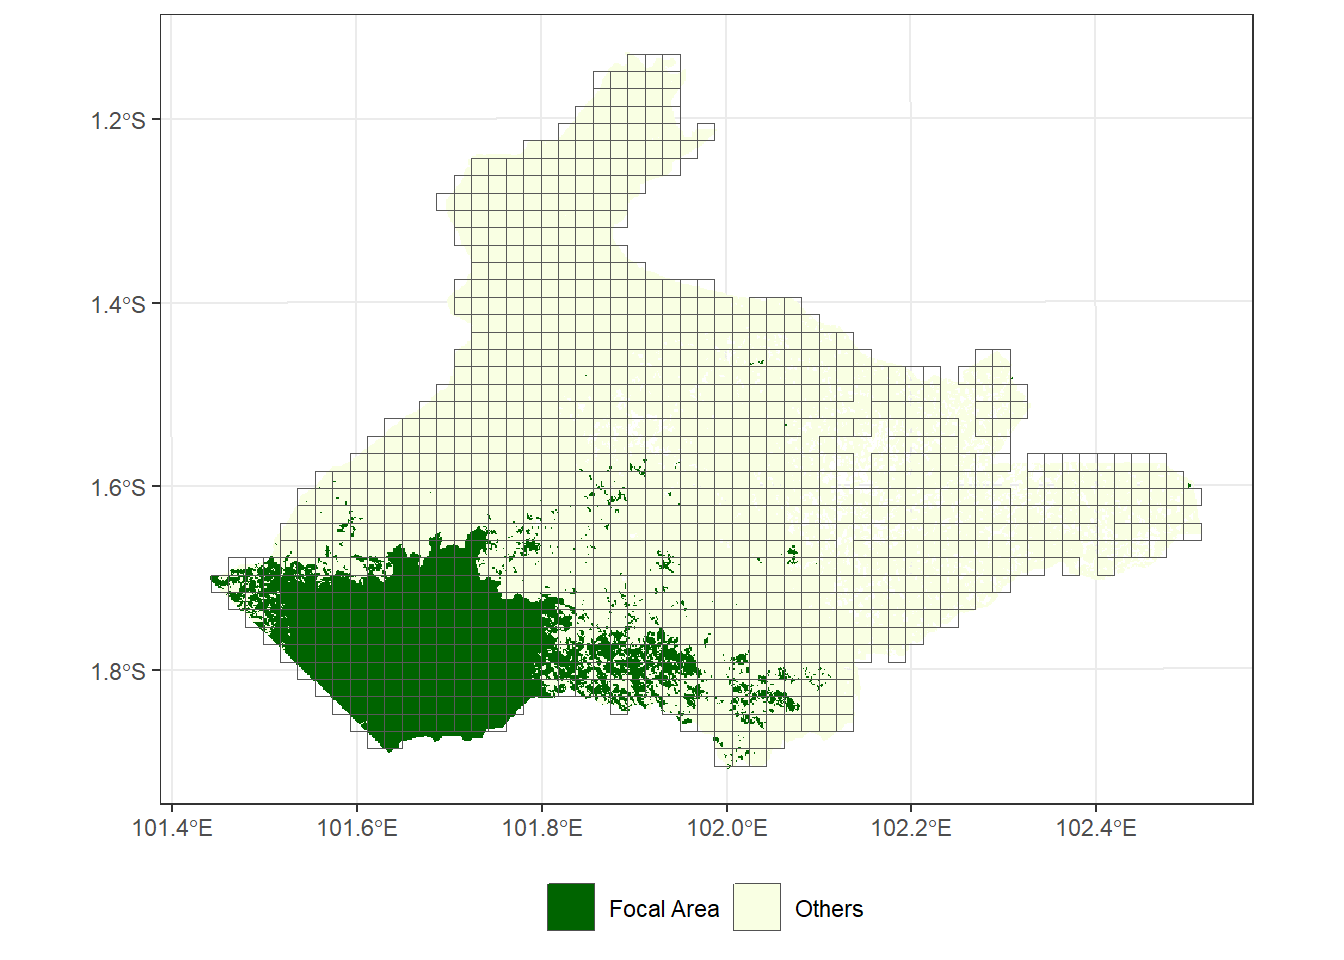Click the 102.0°E longitude axis label
The height and width of the screenshot is (960, 1344).
point(727,828)
